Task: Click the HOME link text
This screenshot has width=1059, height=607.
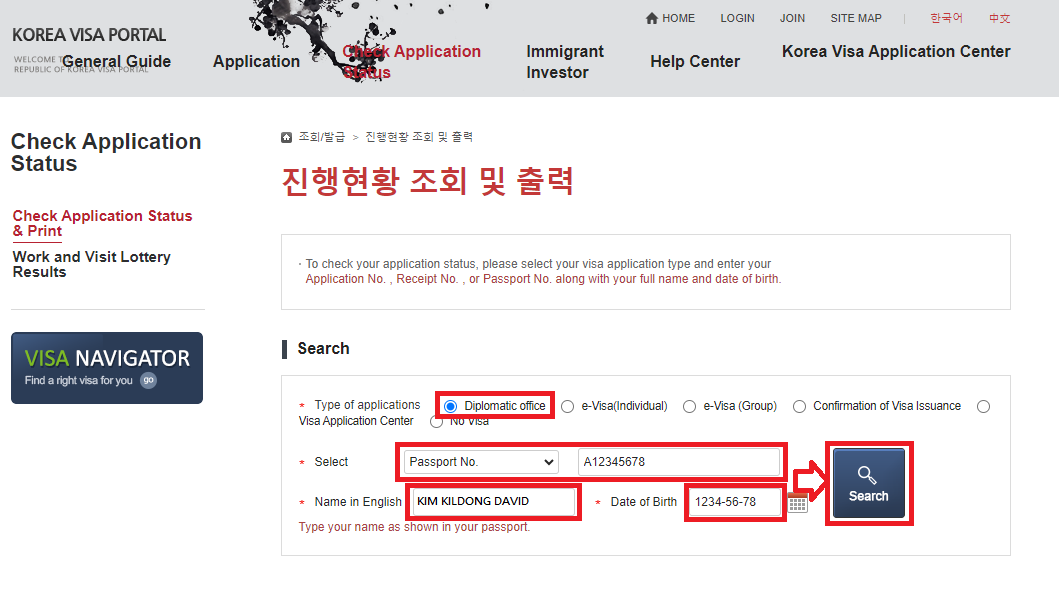Action: pyautogui.click(x=678, y=18)
